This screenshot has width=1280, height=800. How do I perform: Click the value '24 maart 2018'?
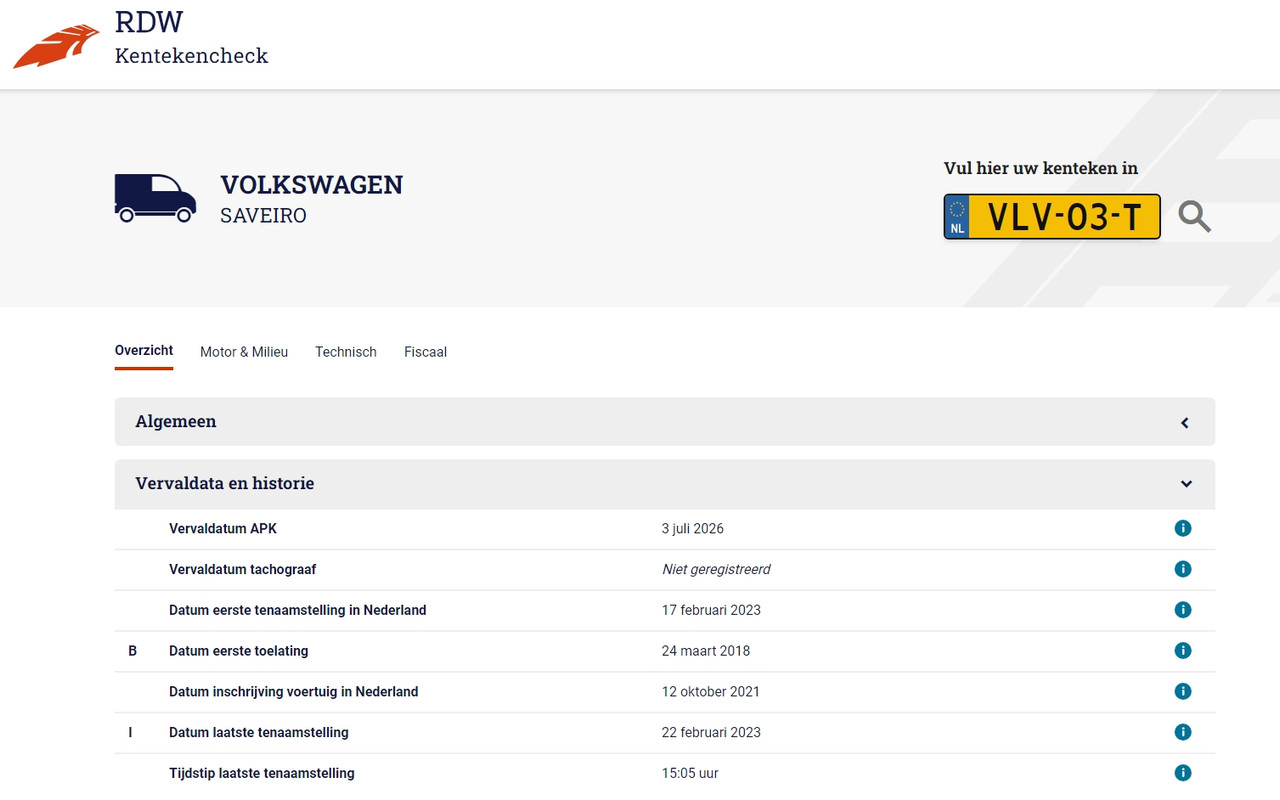(x=706, y=651)
